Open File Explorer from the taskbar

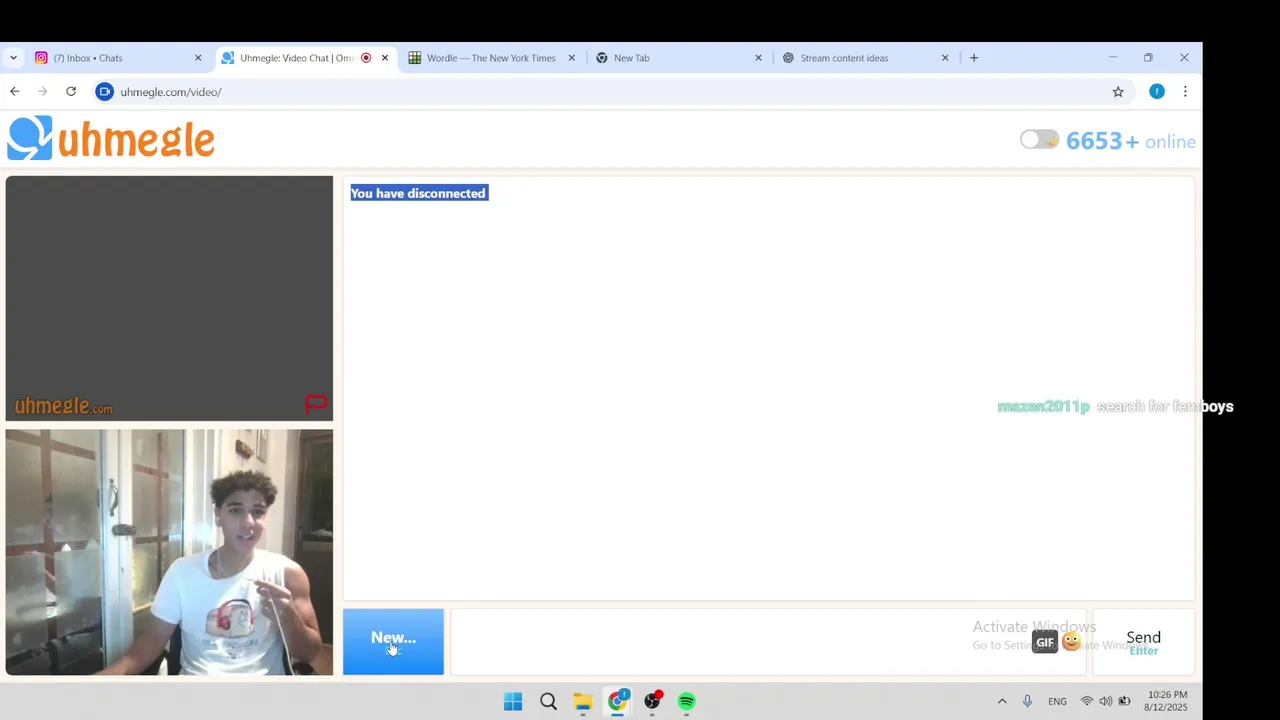pyautogui.click(x=583, y=702)
